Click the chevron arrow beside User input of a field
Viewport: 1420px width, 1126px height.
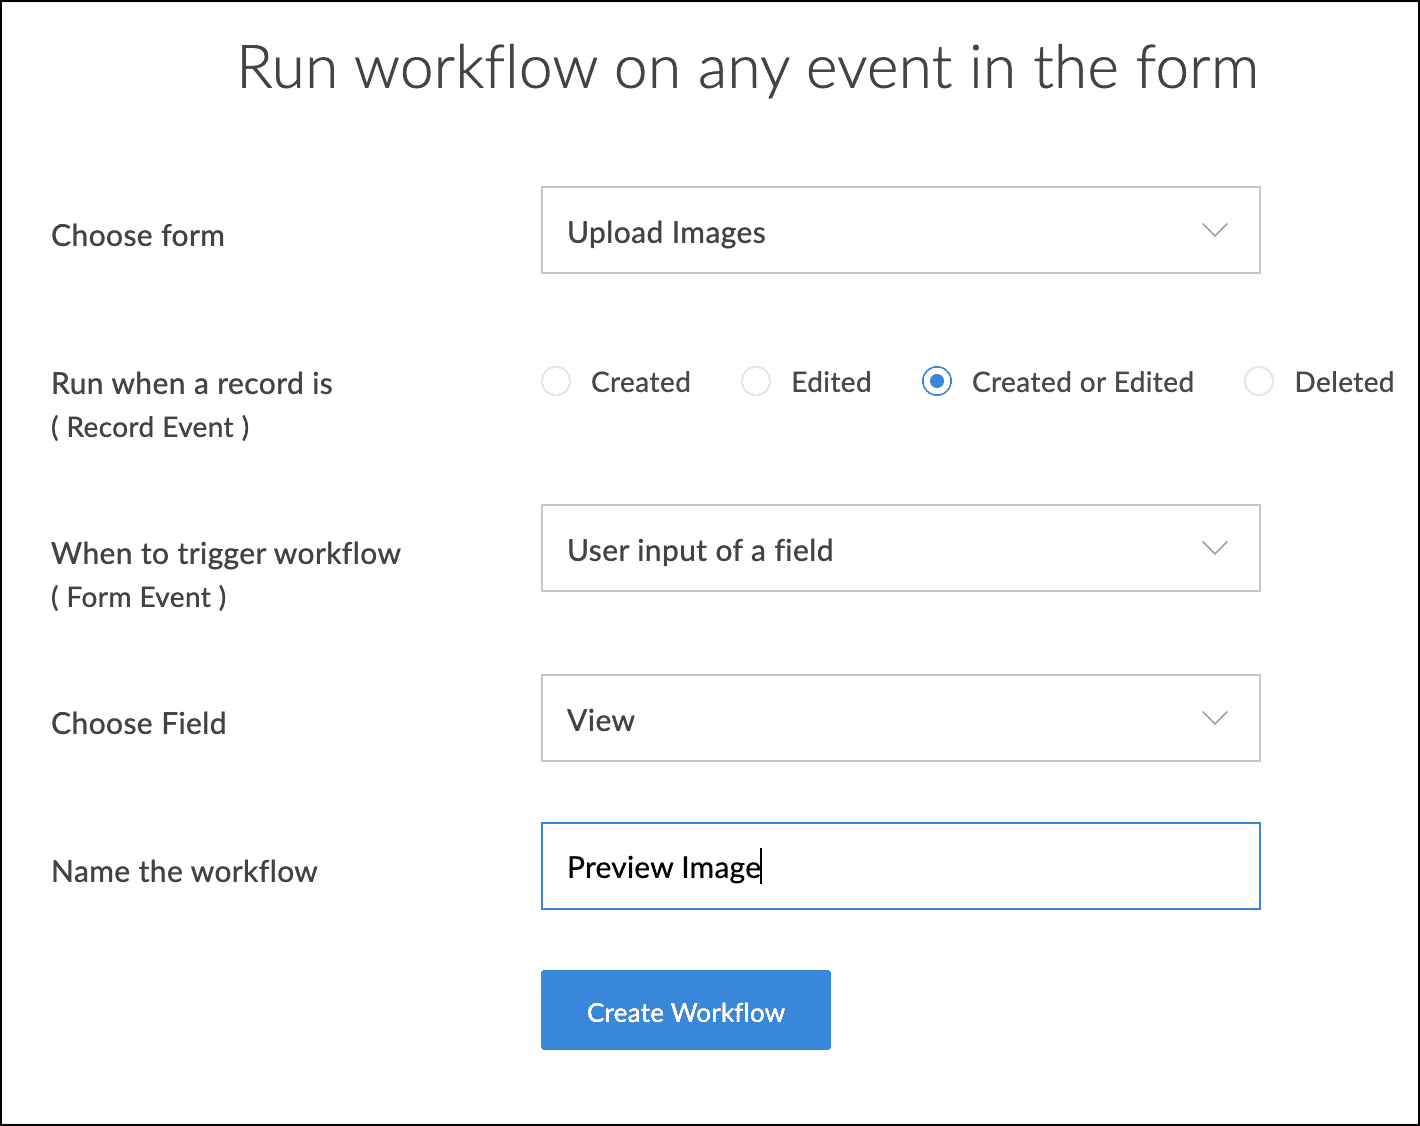(1214, 549)
